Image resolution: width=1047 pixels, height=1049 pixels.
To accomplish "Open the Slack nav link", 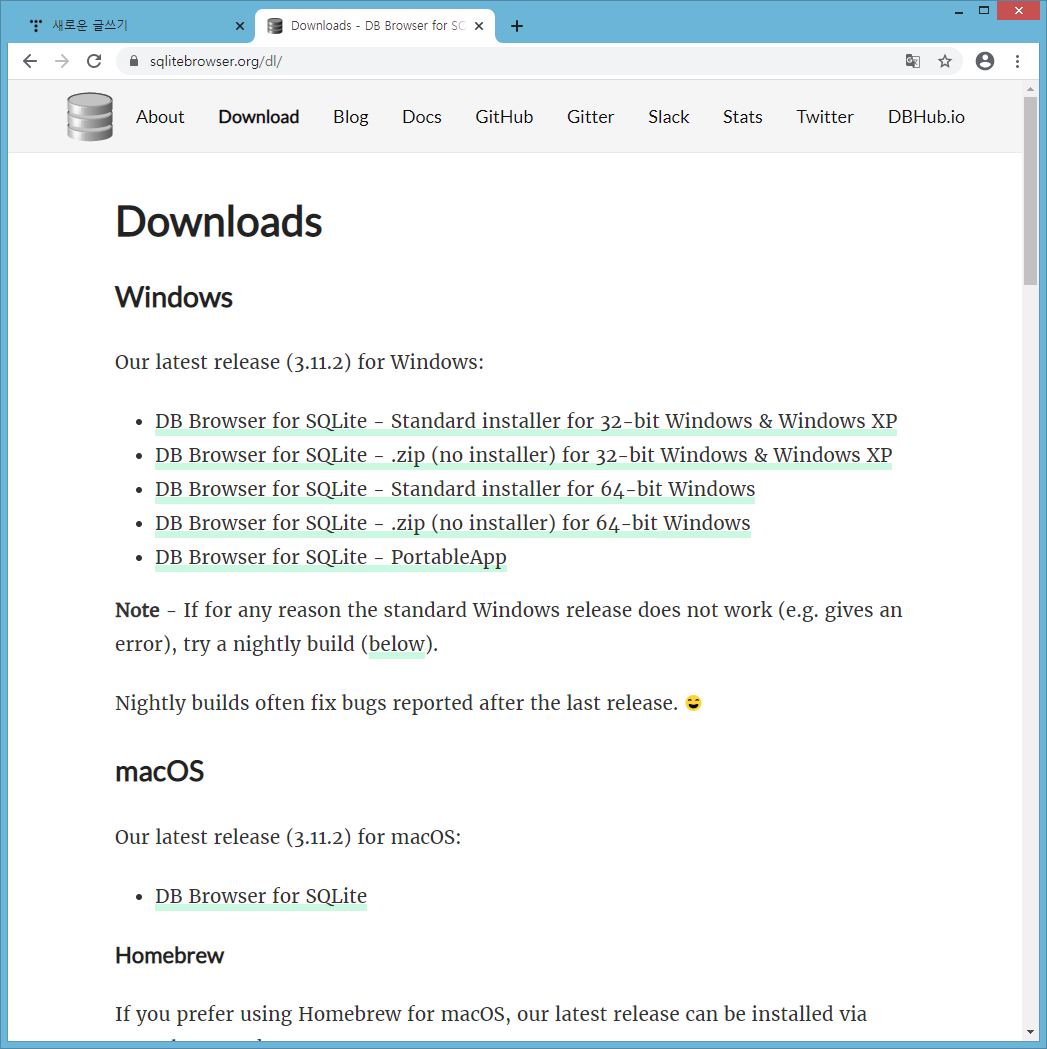I will point(668,117).
